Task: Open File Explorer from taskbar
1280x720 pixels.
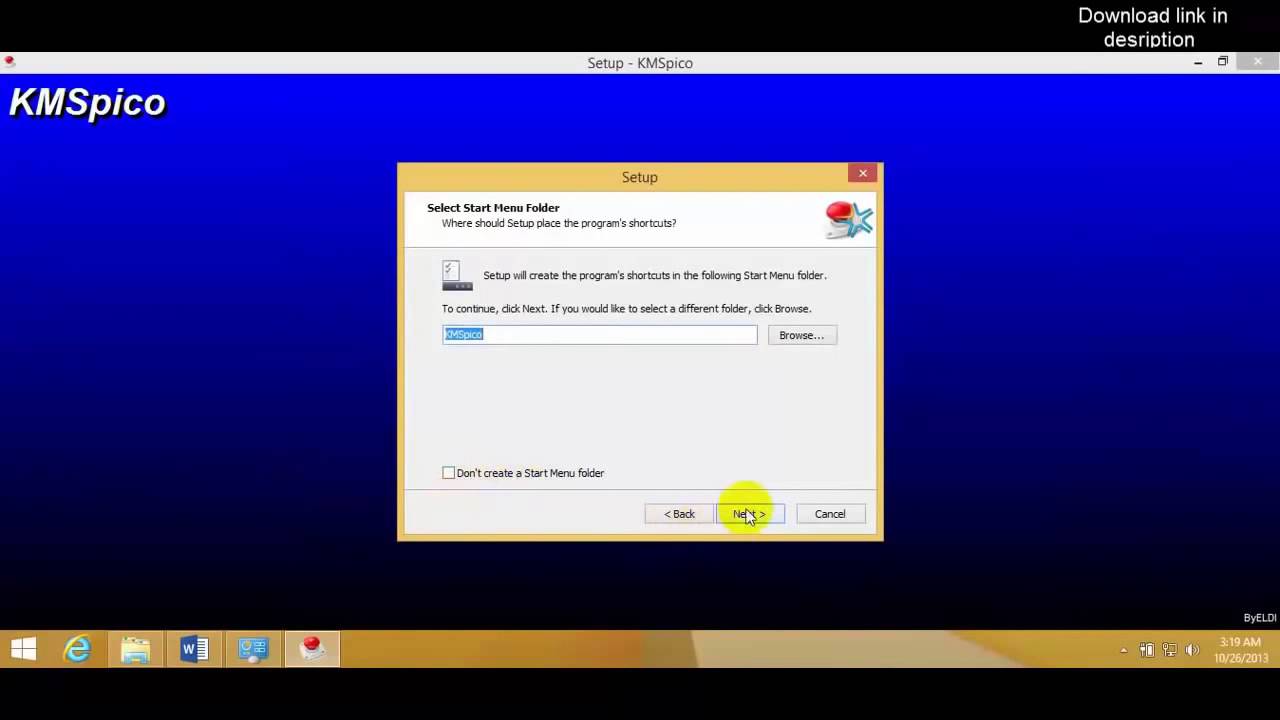Action: [x=136, y=650]
